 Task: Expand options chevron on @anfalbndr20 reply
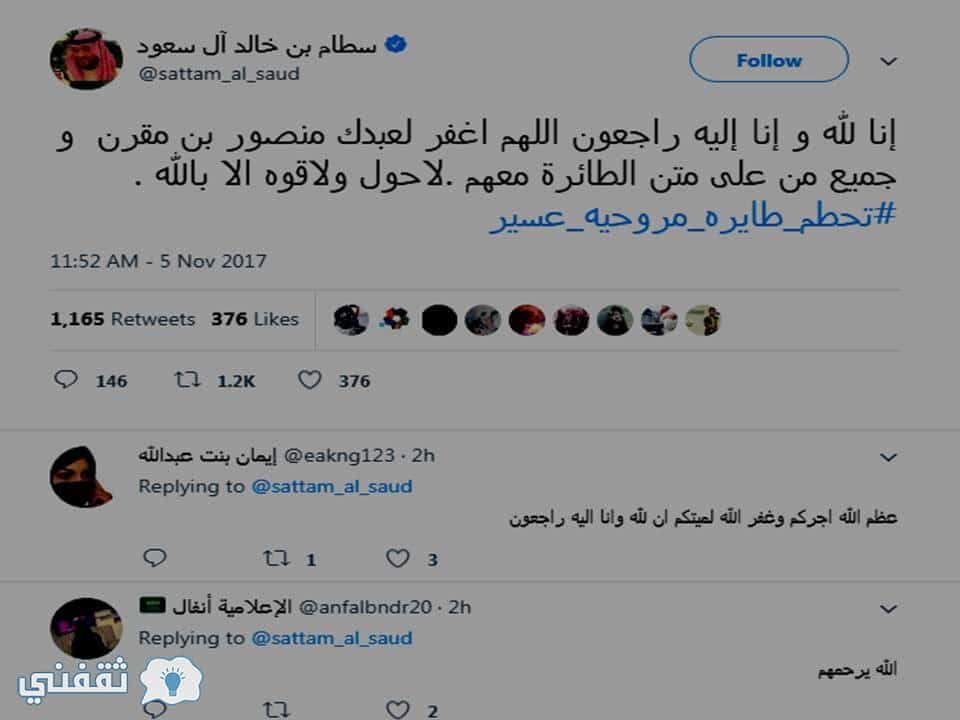pos(888,609)
